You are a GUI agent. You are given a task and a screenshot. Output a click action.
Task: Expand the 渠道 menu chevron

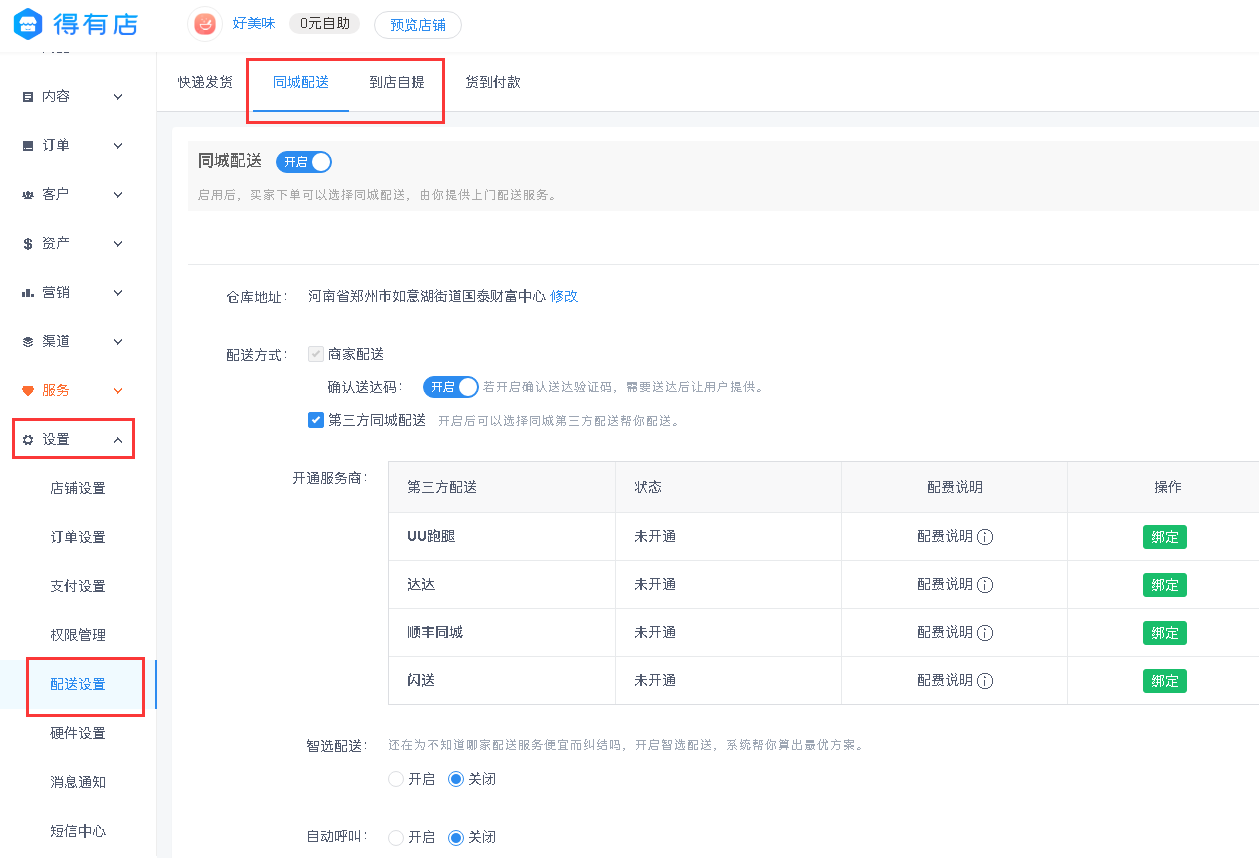point(118,342)
